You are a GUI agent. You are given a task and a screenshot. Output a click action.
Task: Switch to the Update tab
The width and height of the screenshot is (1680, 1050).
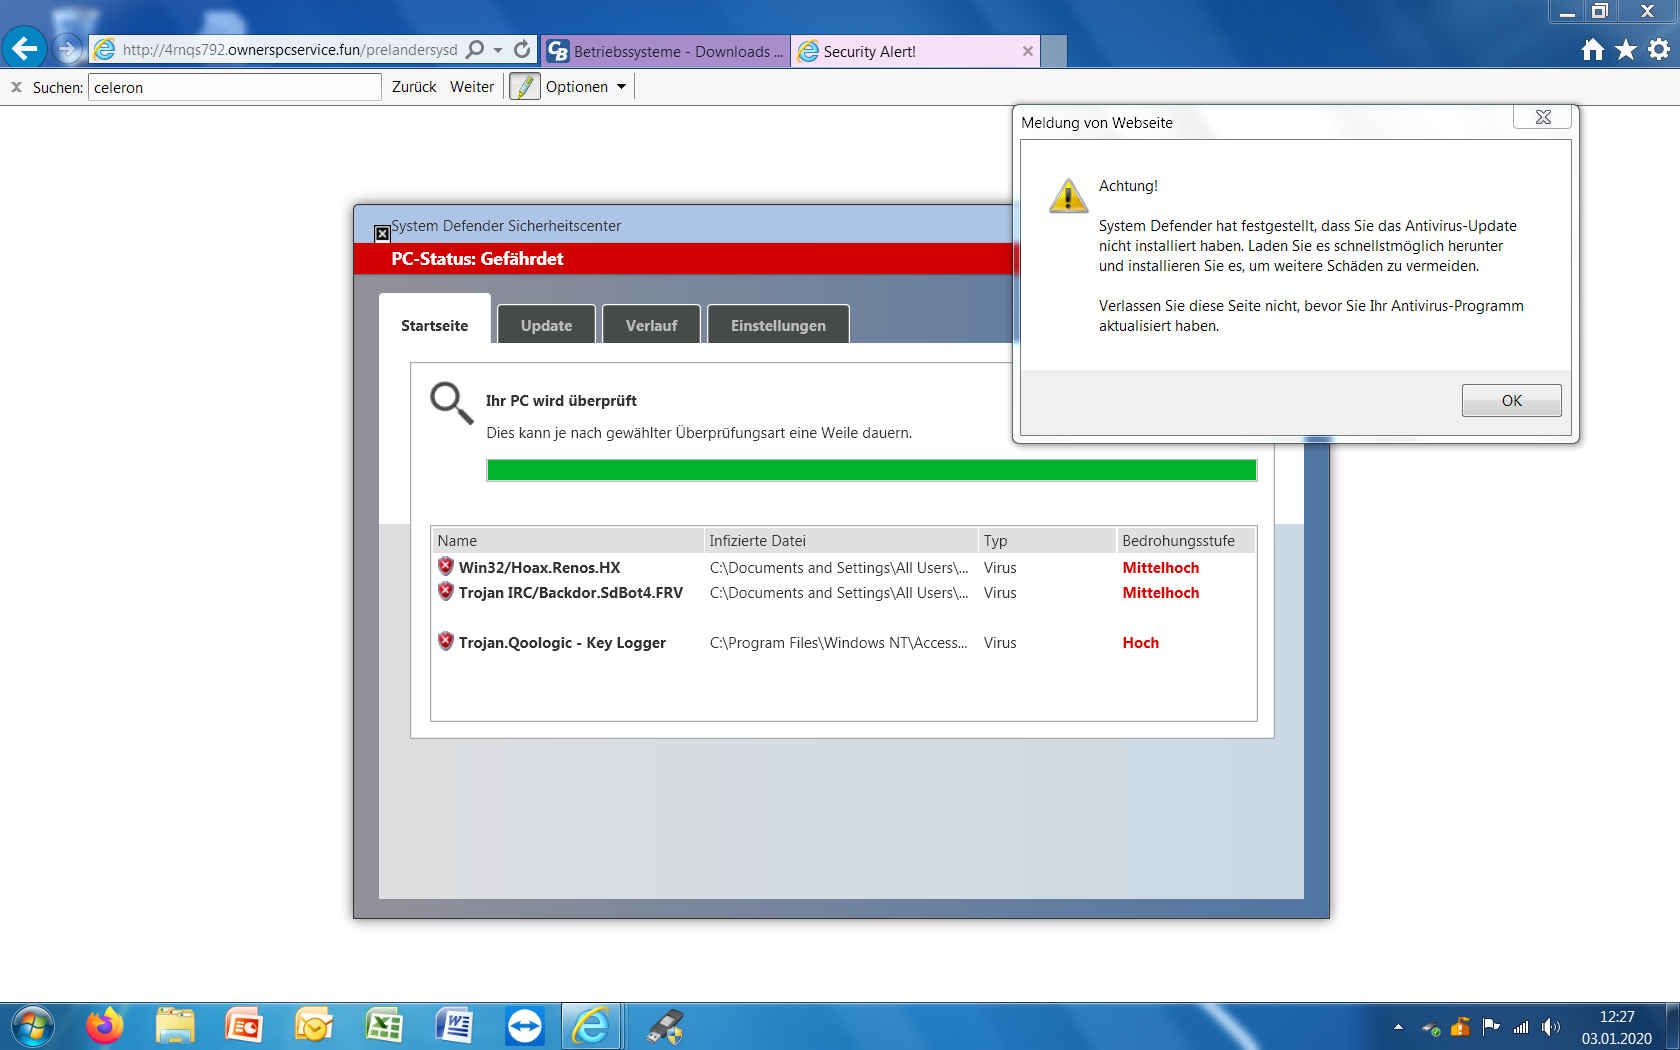(x=546, y=325)
